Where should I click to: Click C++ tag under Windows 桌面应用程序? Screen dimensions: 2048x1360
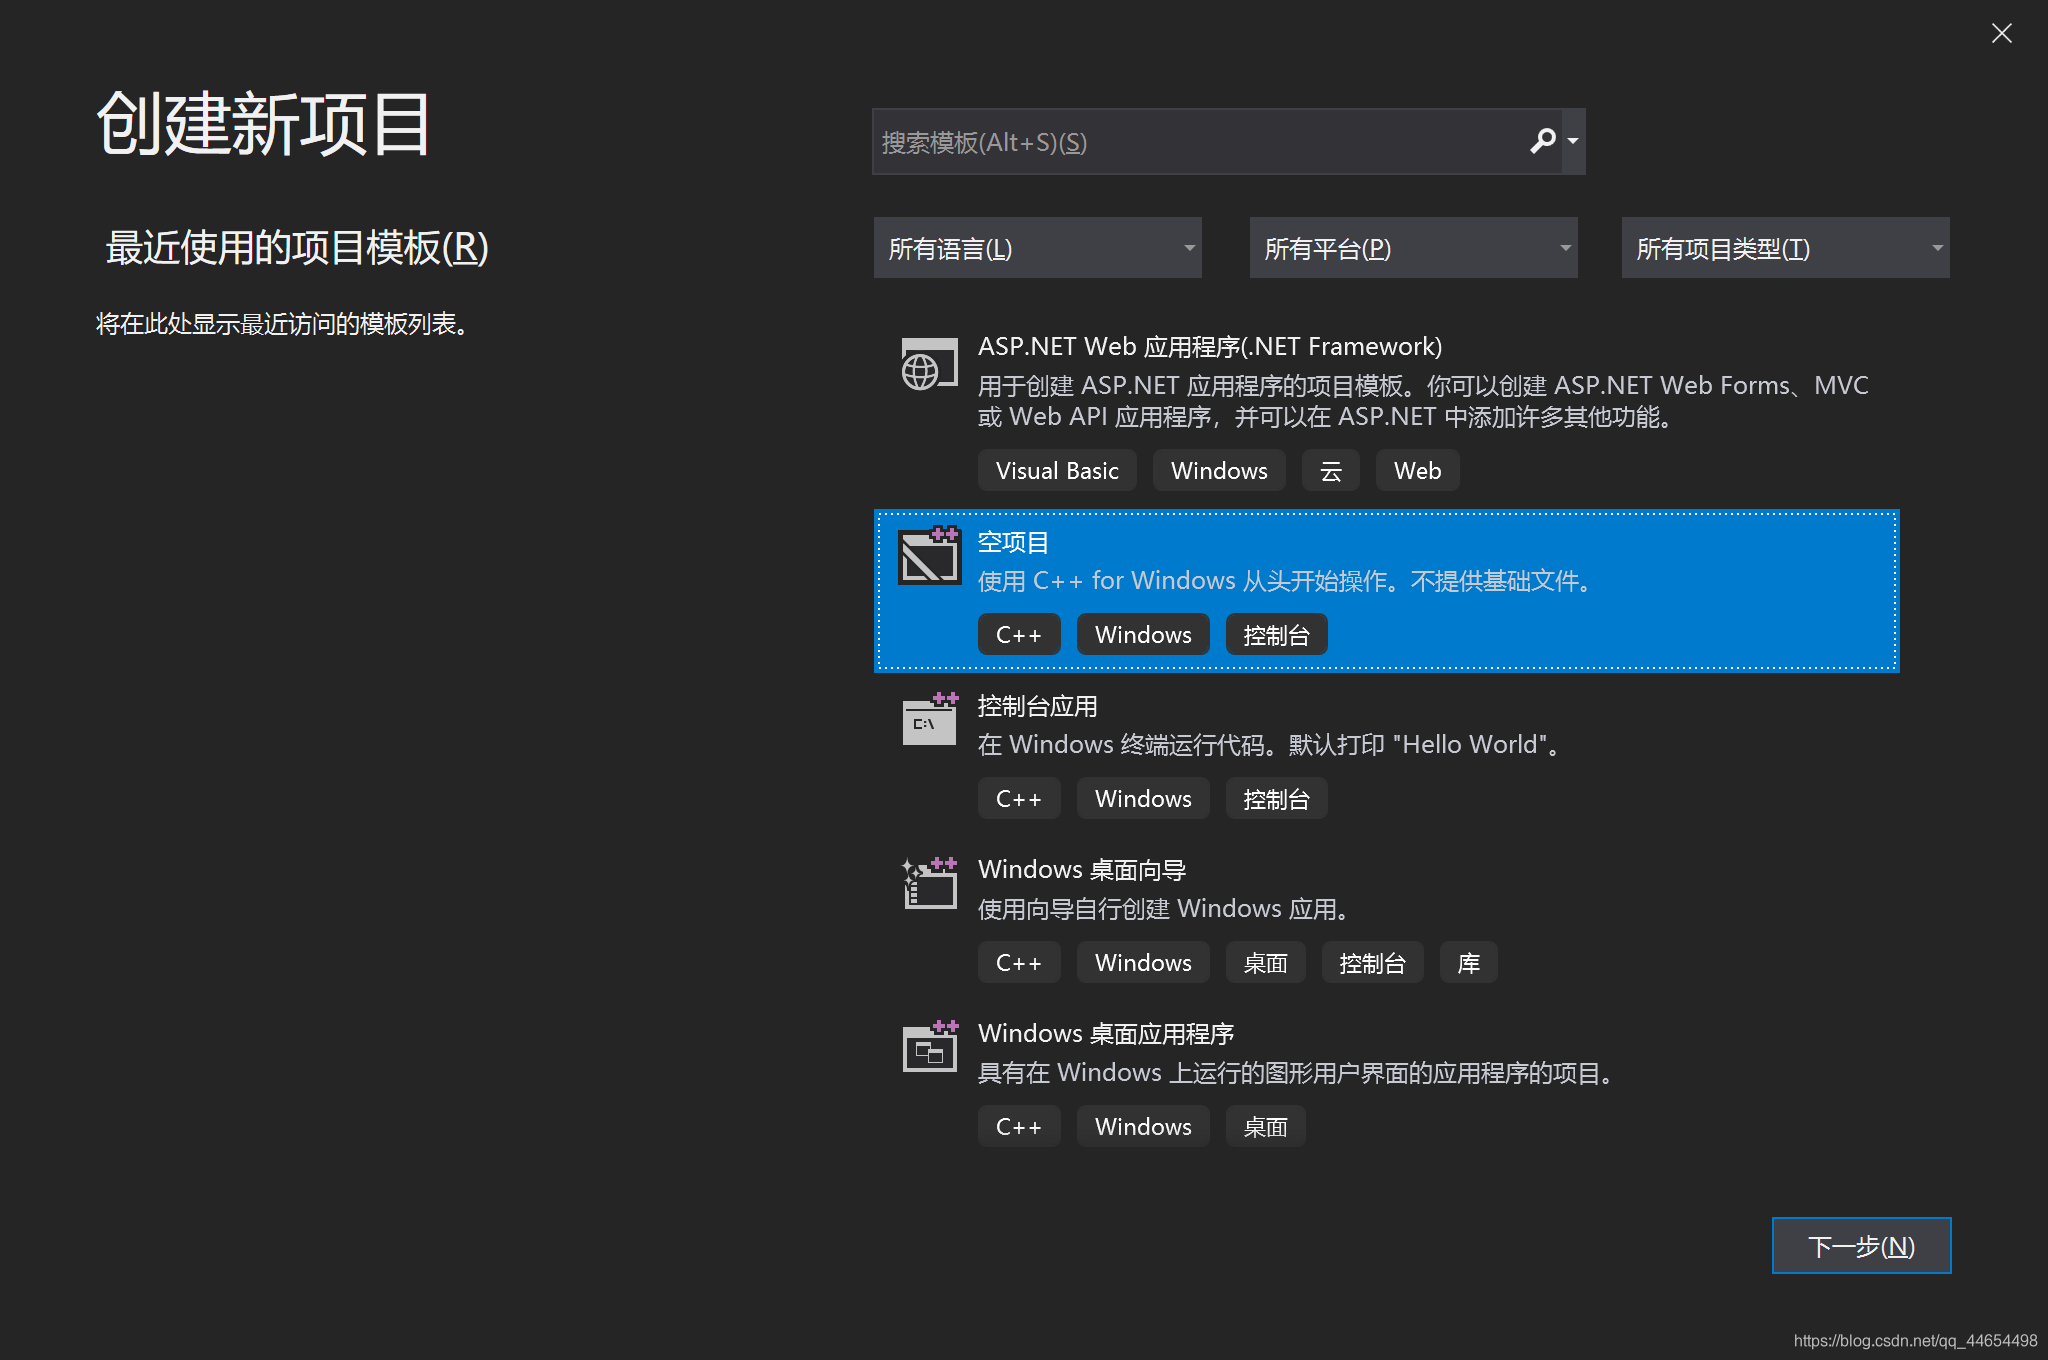pos(1019,1127)
